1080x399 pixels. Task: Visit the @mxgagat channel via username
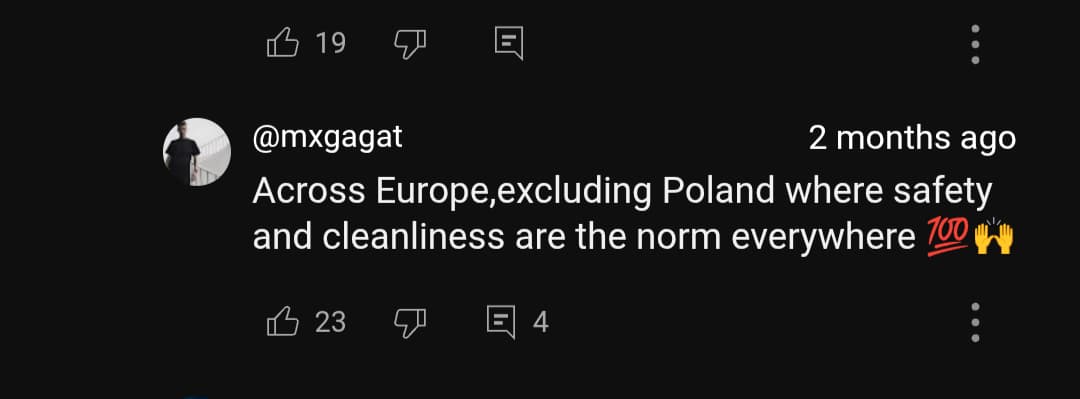click(327, 139)
